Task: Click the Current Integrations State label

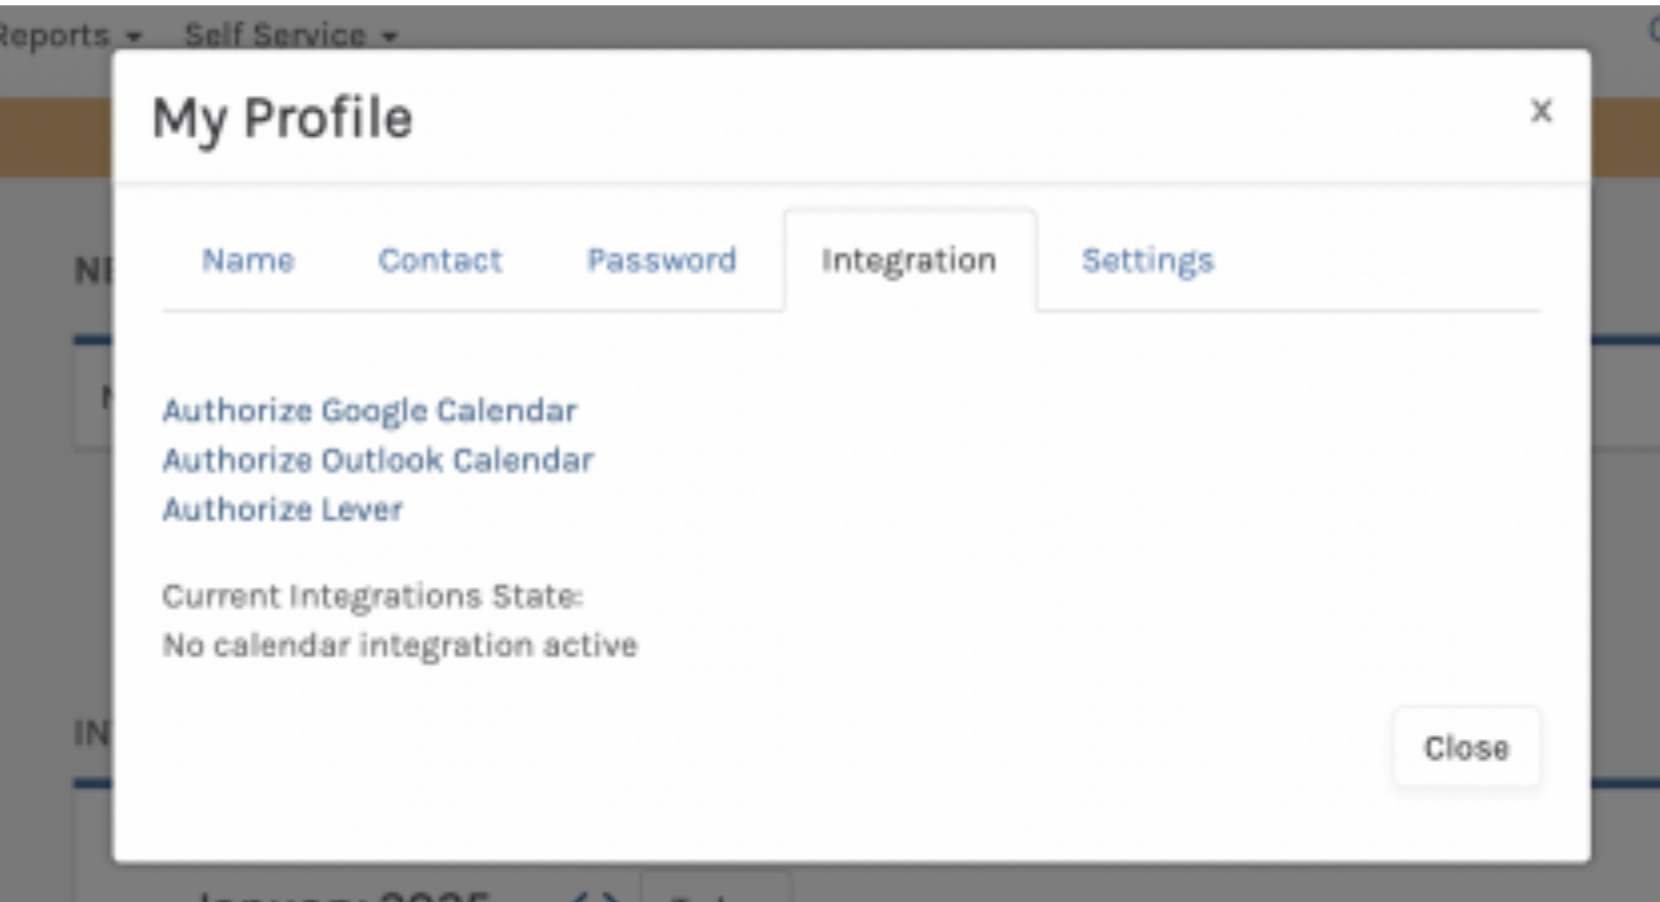Action: [372, 596]
